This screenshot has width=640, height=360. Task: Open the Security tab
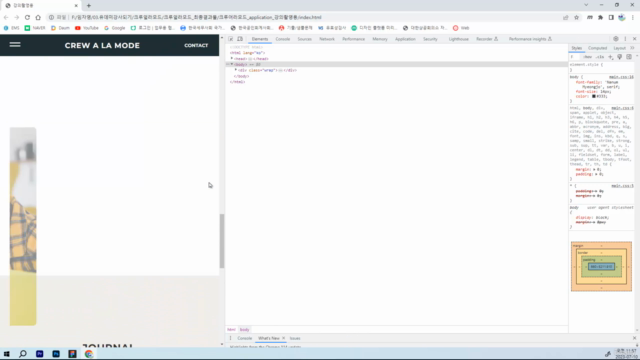coord(430,39)
